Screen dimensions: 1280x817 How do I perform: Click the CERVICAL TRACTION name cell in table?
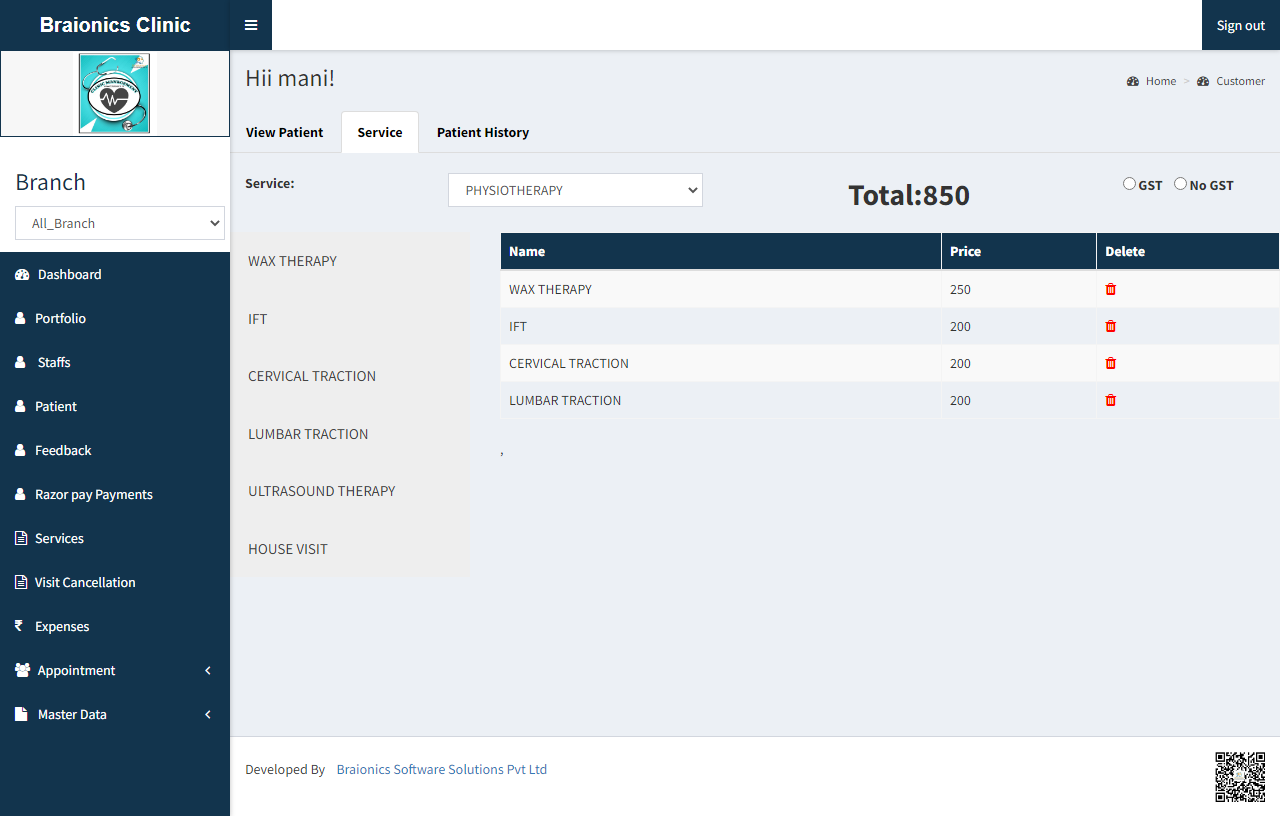(x=721, y=363)
